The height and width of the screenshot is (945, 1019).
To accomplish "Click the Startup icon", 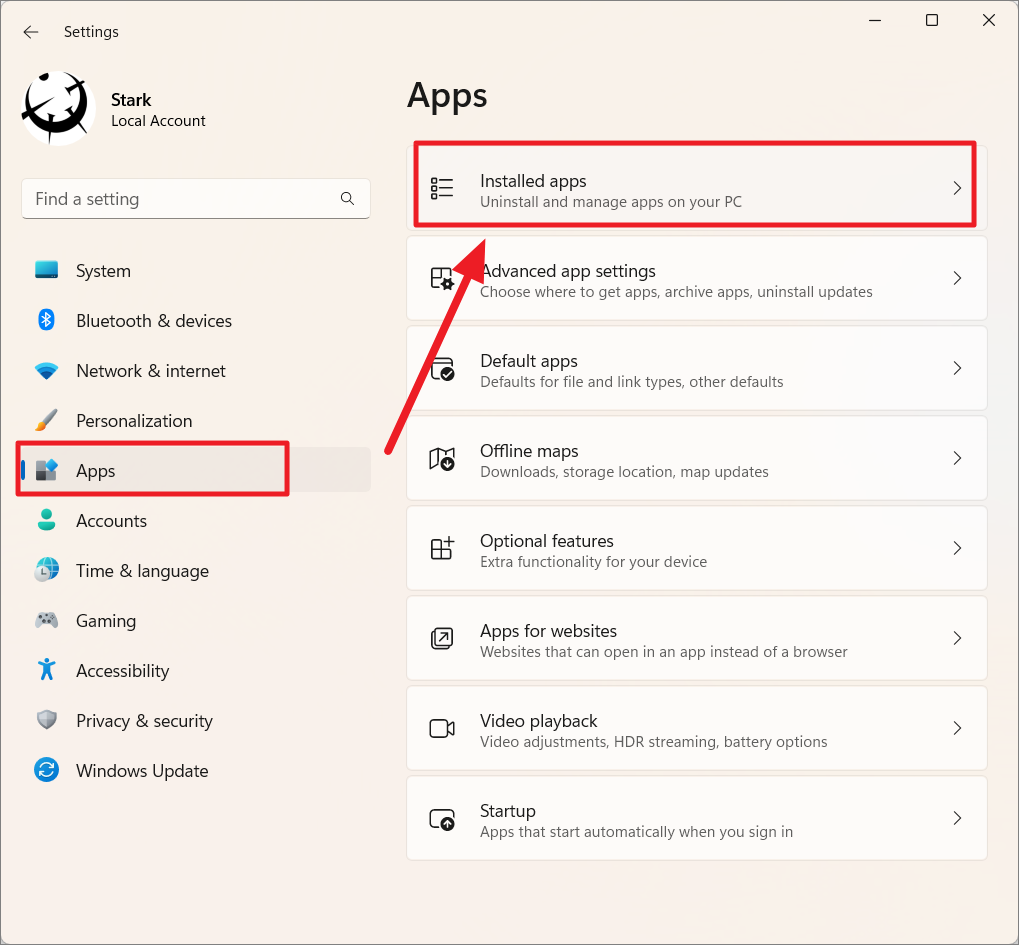I will click(x=441, y=818).
